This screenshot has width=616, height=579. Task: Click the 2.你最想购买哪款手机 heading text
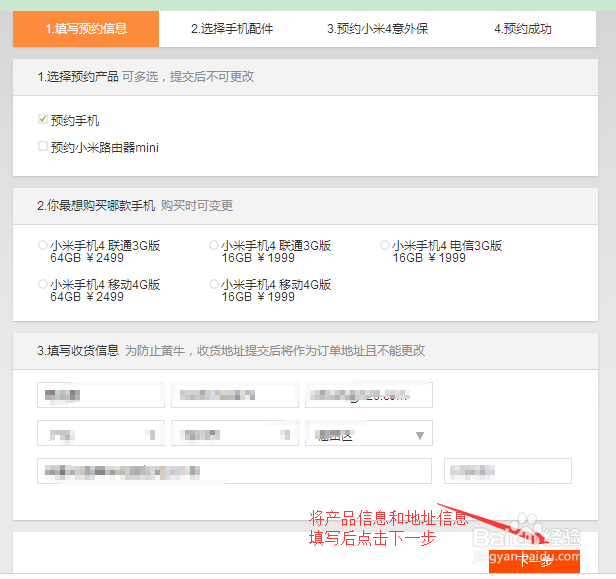click(96, 205)
